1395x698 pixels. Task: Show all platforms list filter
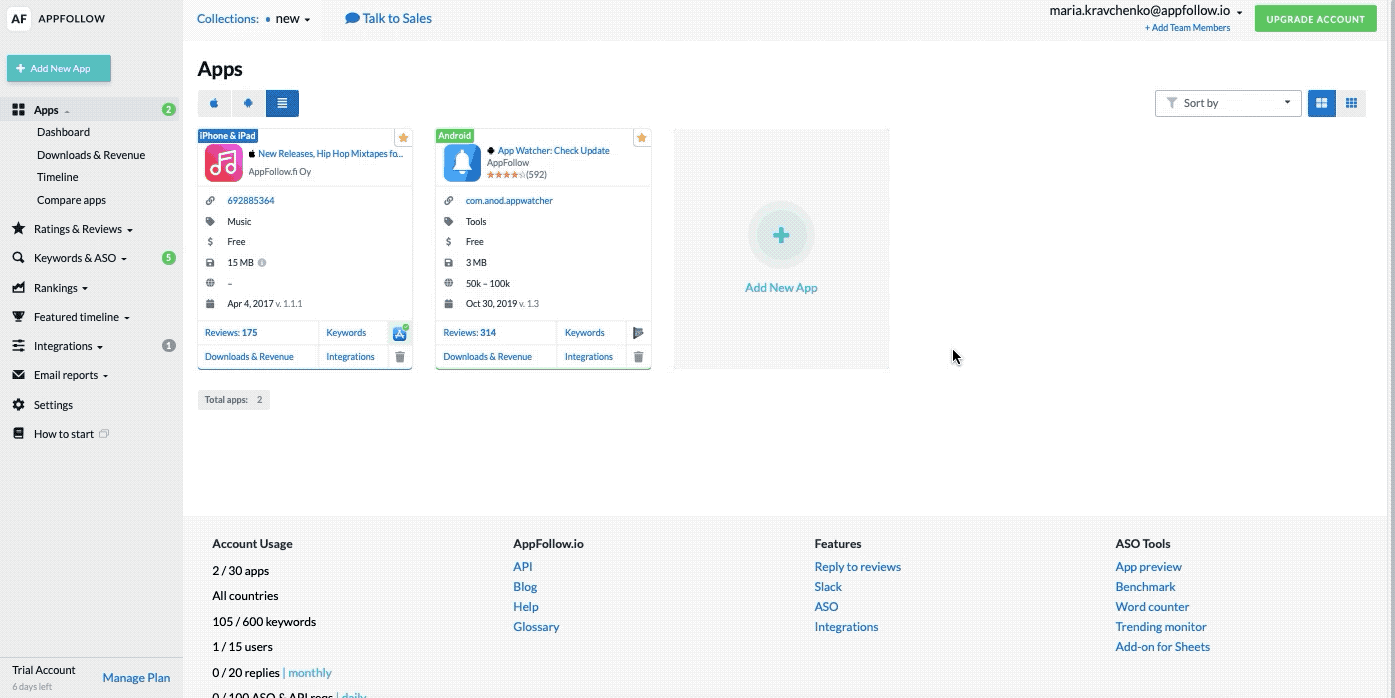pyautogui.click(x=282, y=103)
